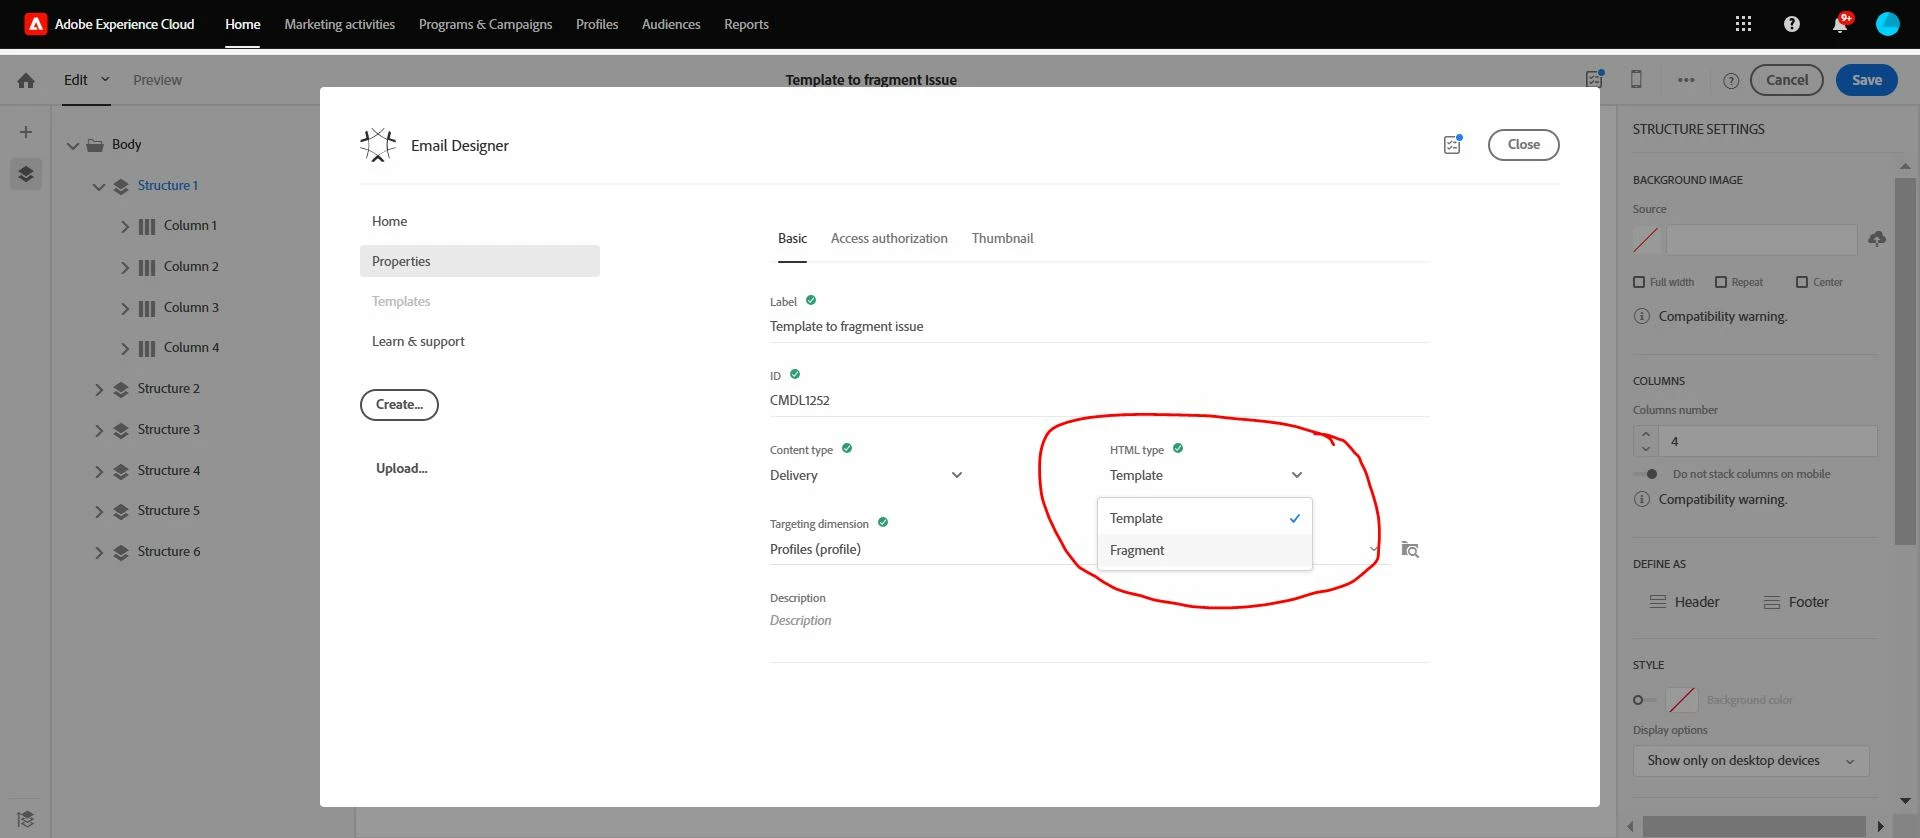Open the dialog checklist icon near Close

pyautogui.click(x=1453, y=145)
